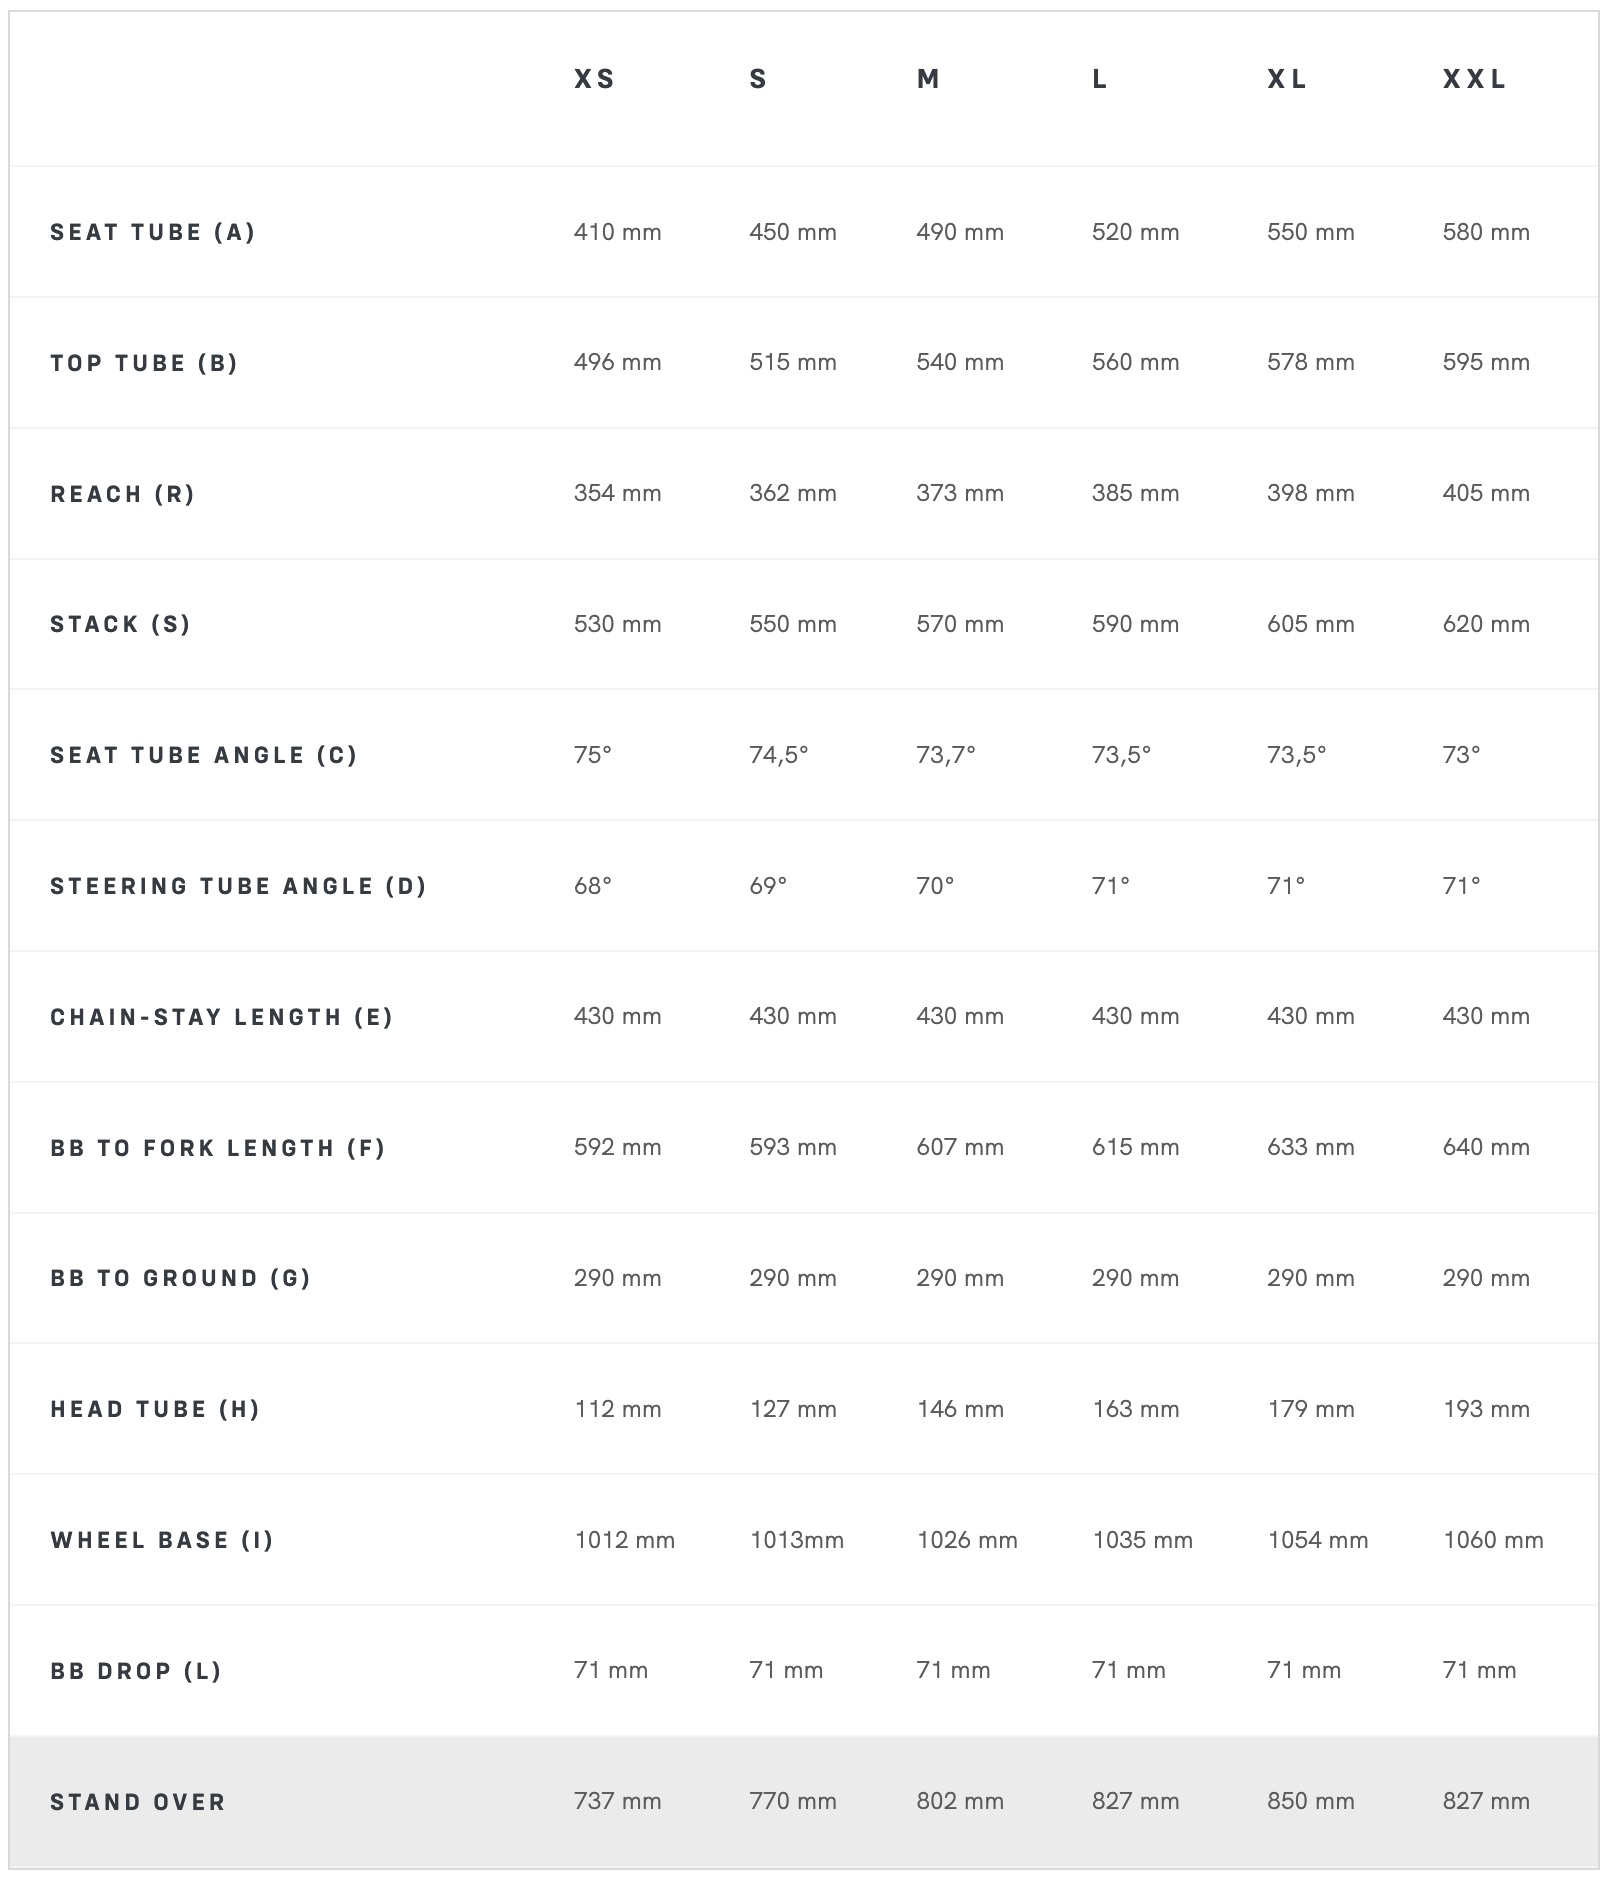Select the 1054 mm wheel base value
Viewport: 1610px width, 1882px height.
point(1318,1540)
